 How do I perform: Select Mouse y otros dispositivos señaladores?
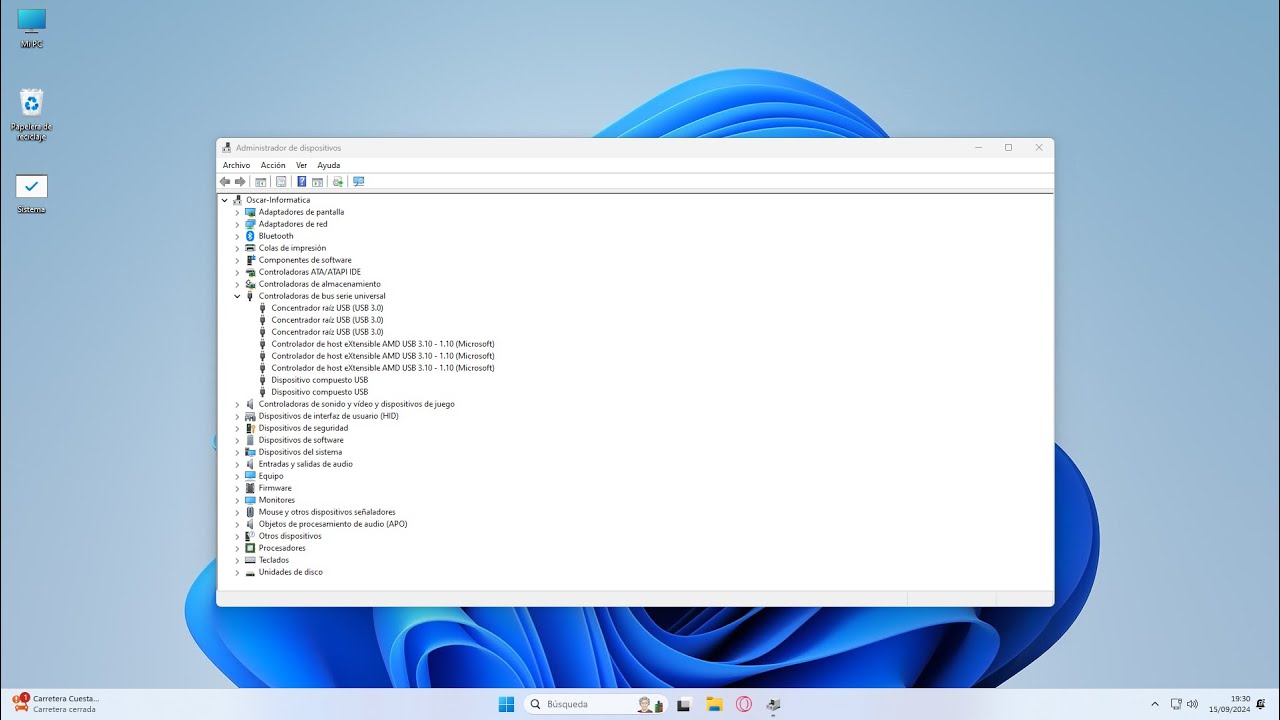pos(327,512)
